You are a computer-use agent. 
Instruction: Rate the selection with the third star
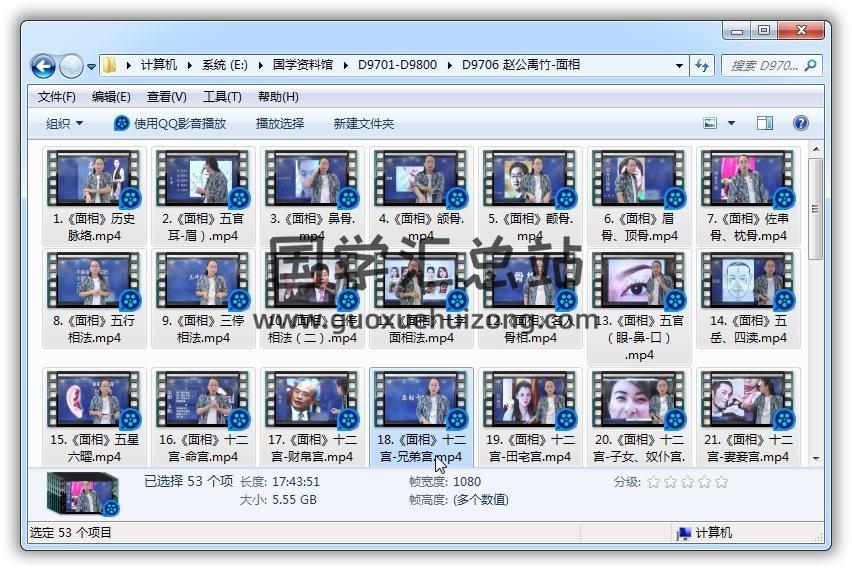[687, 481]
